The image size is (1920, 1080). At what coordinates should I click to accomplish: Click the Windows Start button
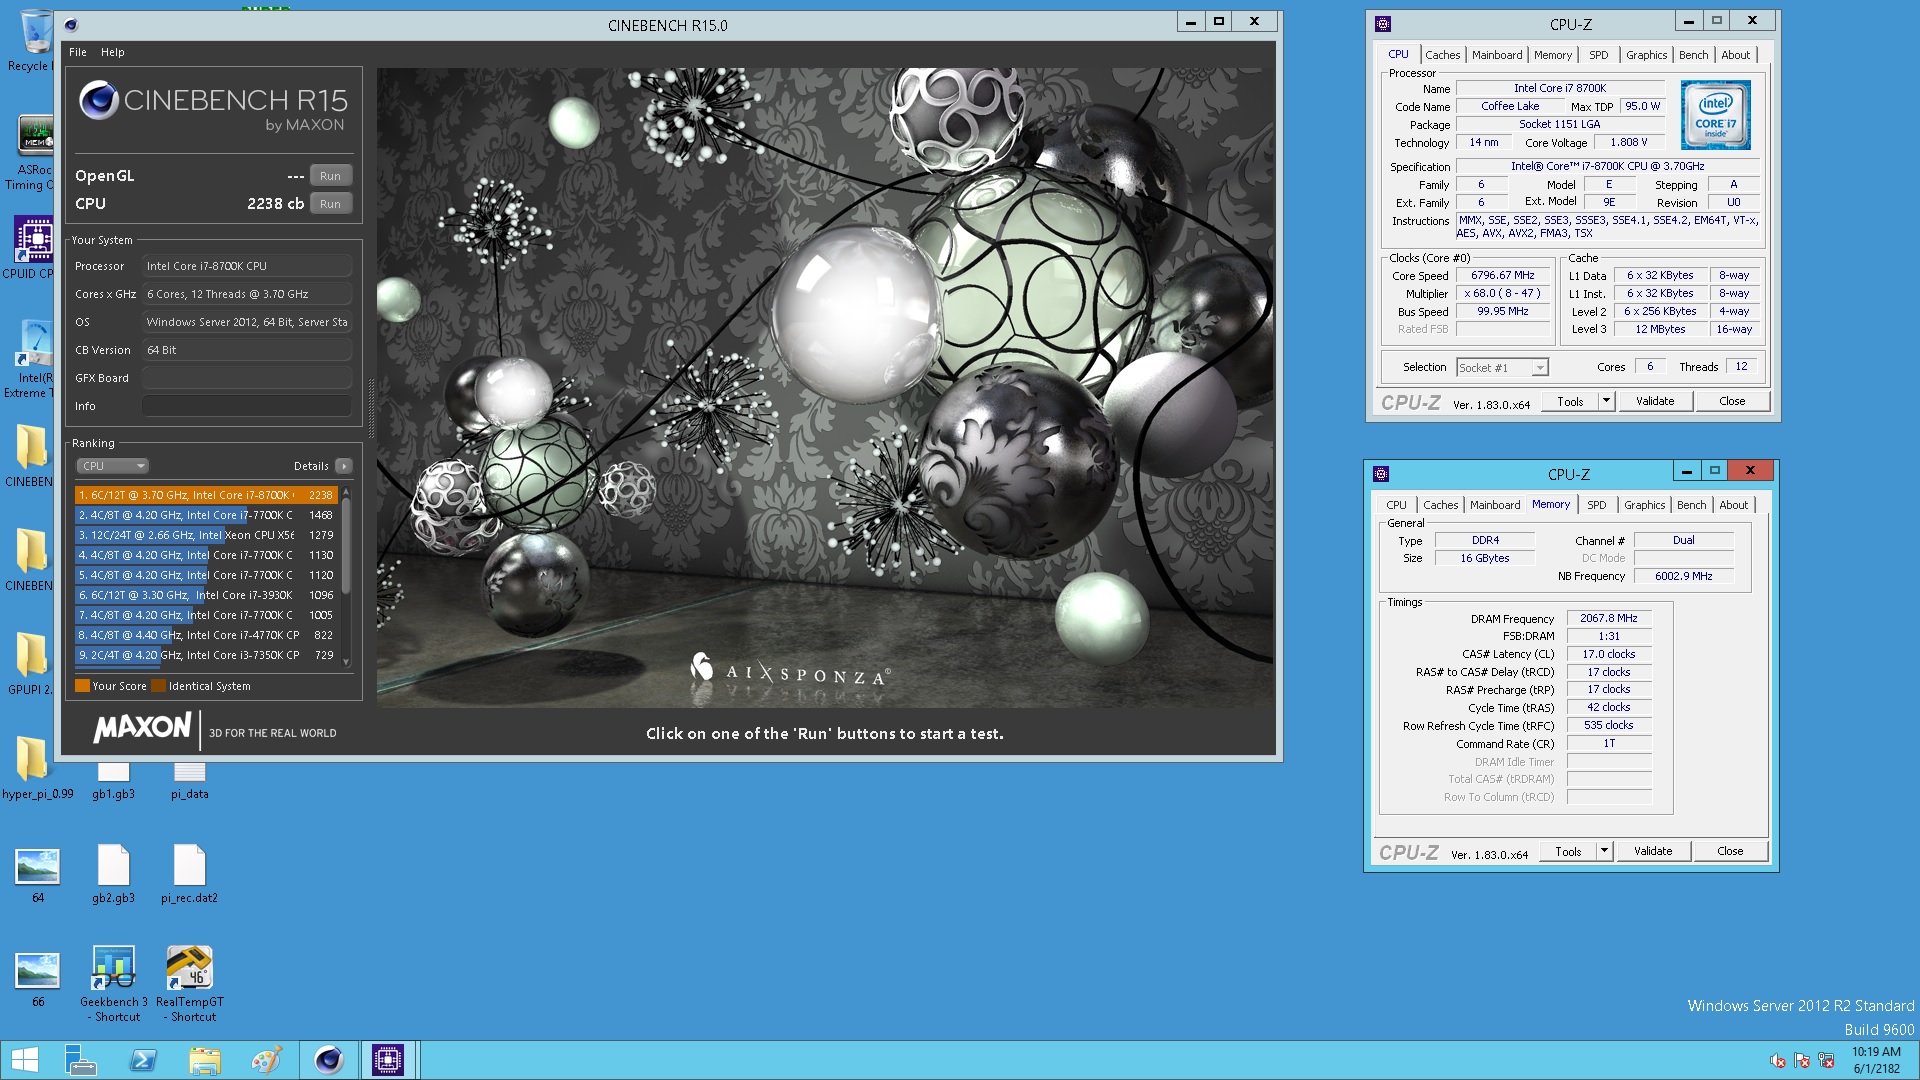24,1060
